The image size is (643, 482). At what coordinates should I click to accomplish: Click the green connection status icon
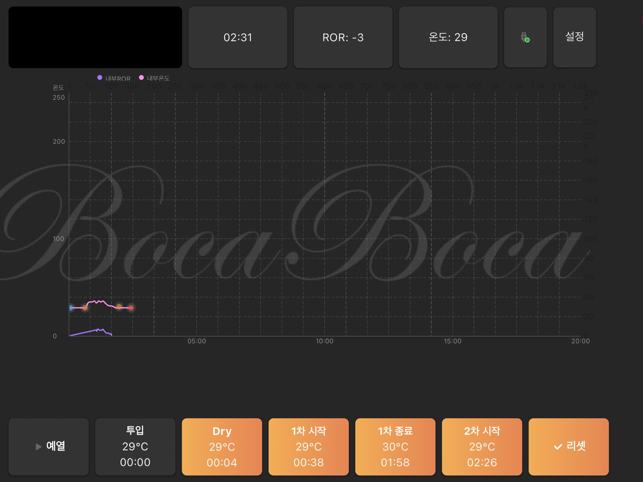pos(525,38)
